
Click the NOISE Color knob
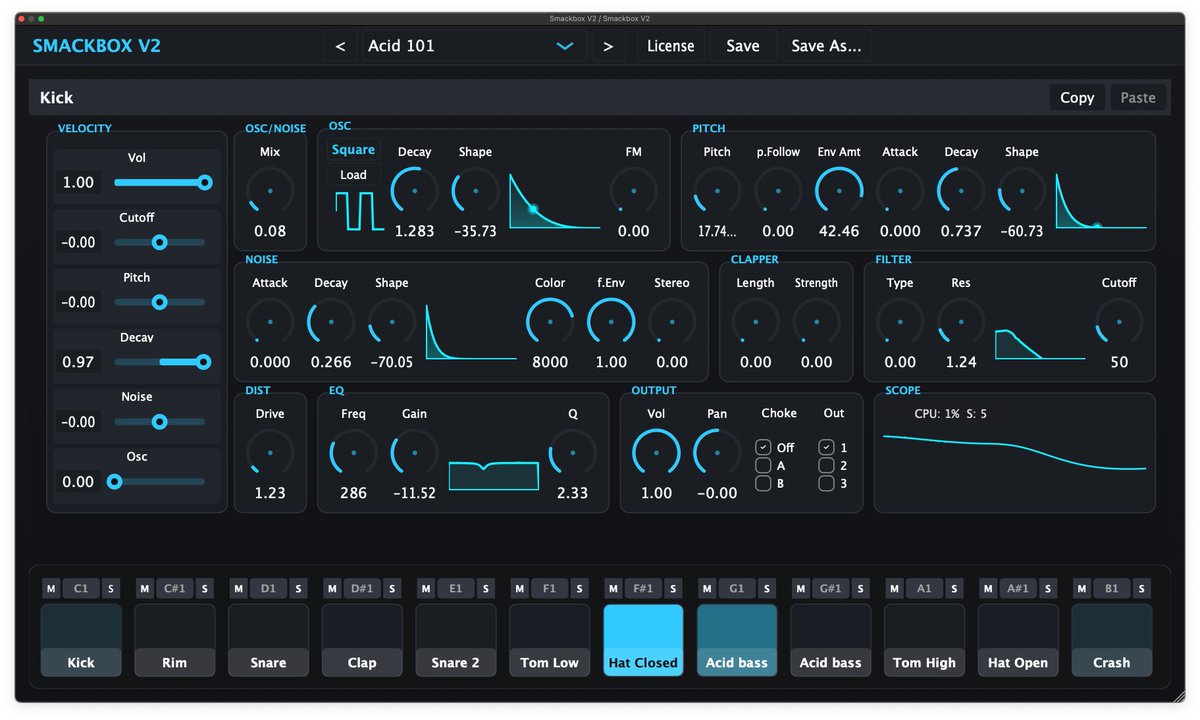tap(550, 321)
